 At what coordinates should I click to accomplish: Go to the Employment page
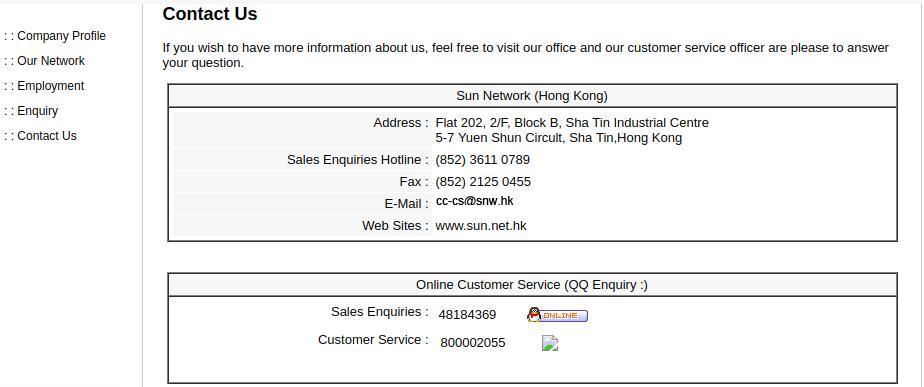(44, 86)
